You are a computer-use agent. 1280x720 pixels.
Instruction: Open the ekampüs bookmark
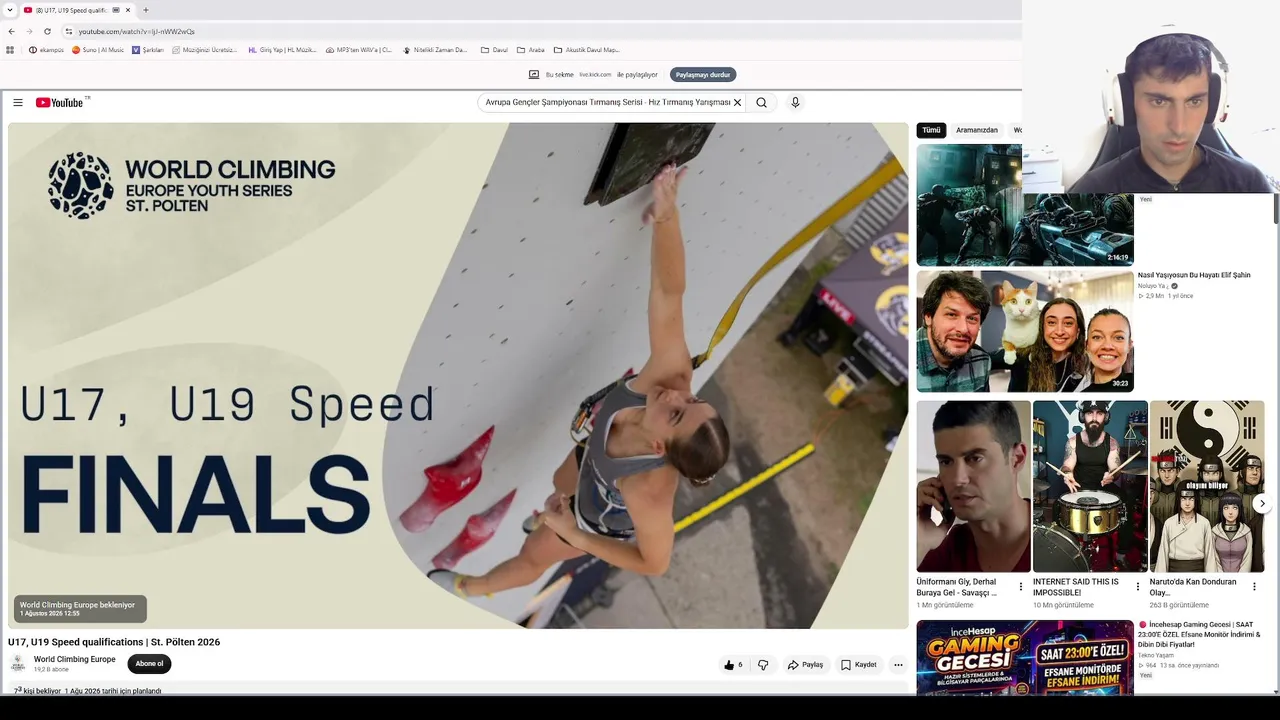coord(46,50)
